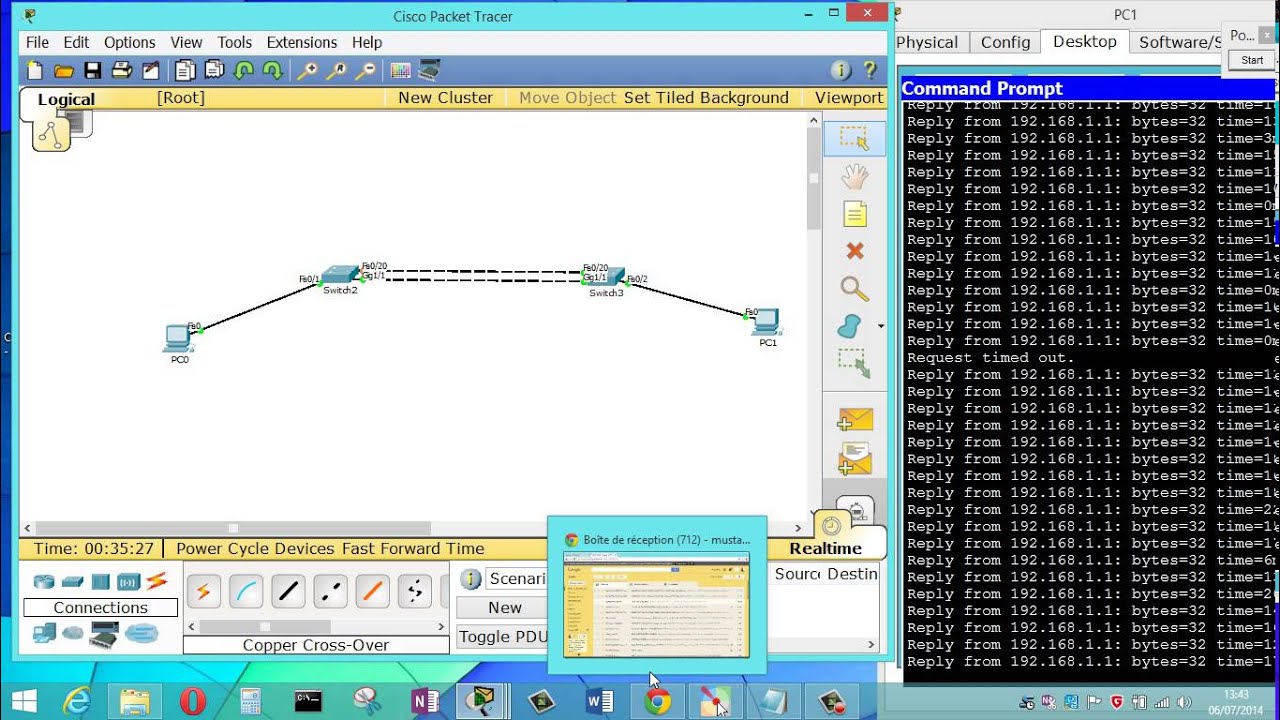Select the Draw Polygon shape tool
The image size is (1280, 720).
tap(849, 326)
